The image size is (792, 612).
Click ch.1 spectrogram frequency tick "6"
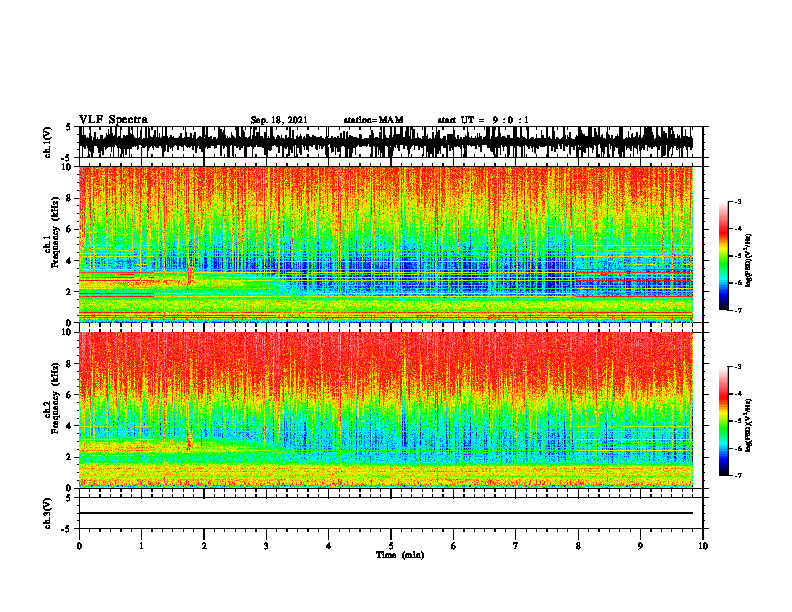[71, 229]
